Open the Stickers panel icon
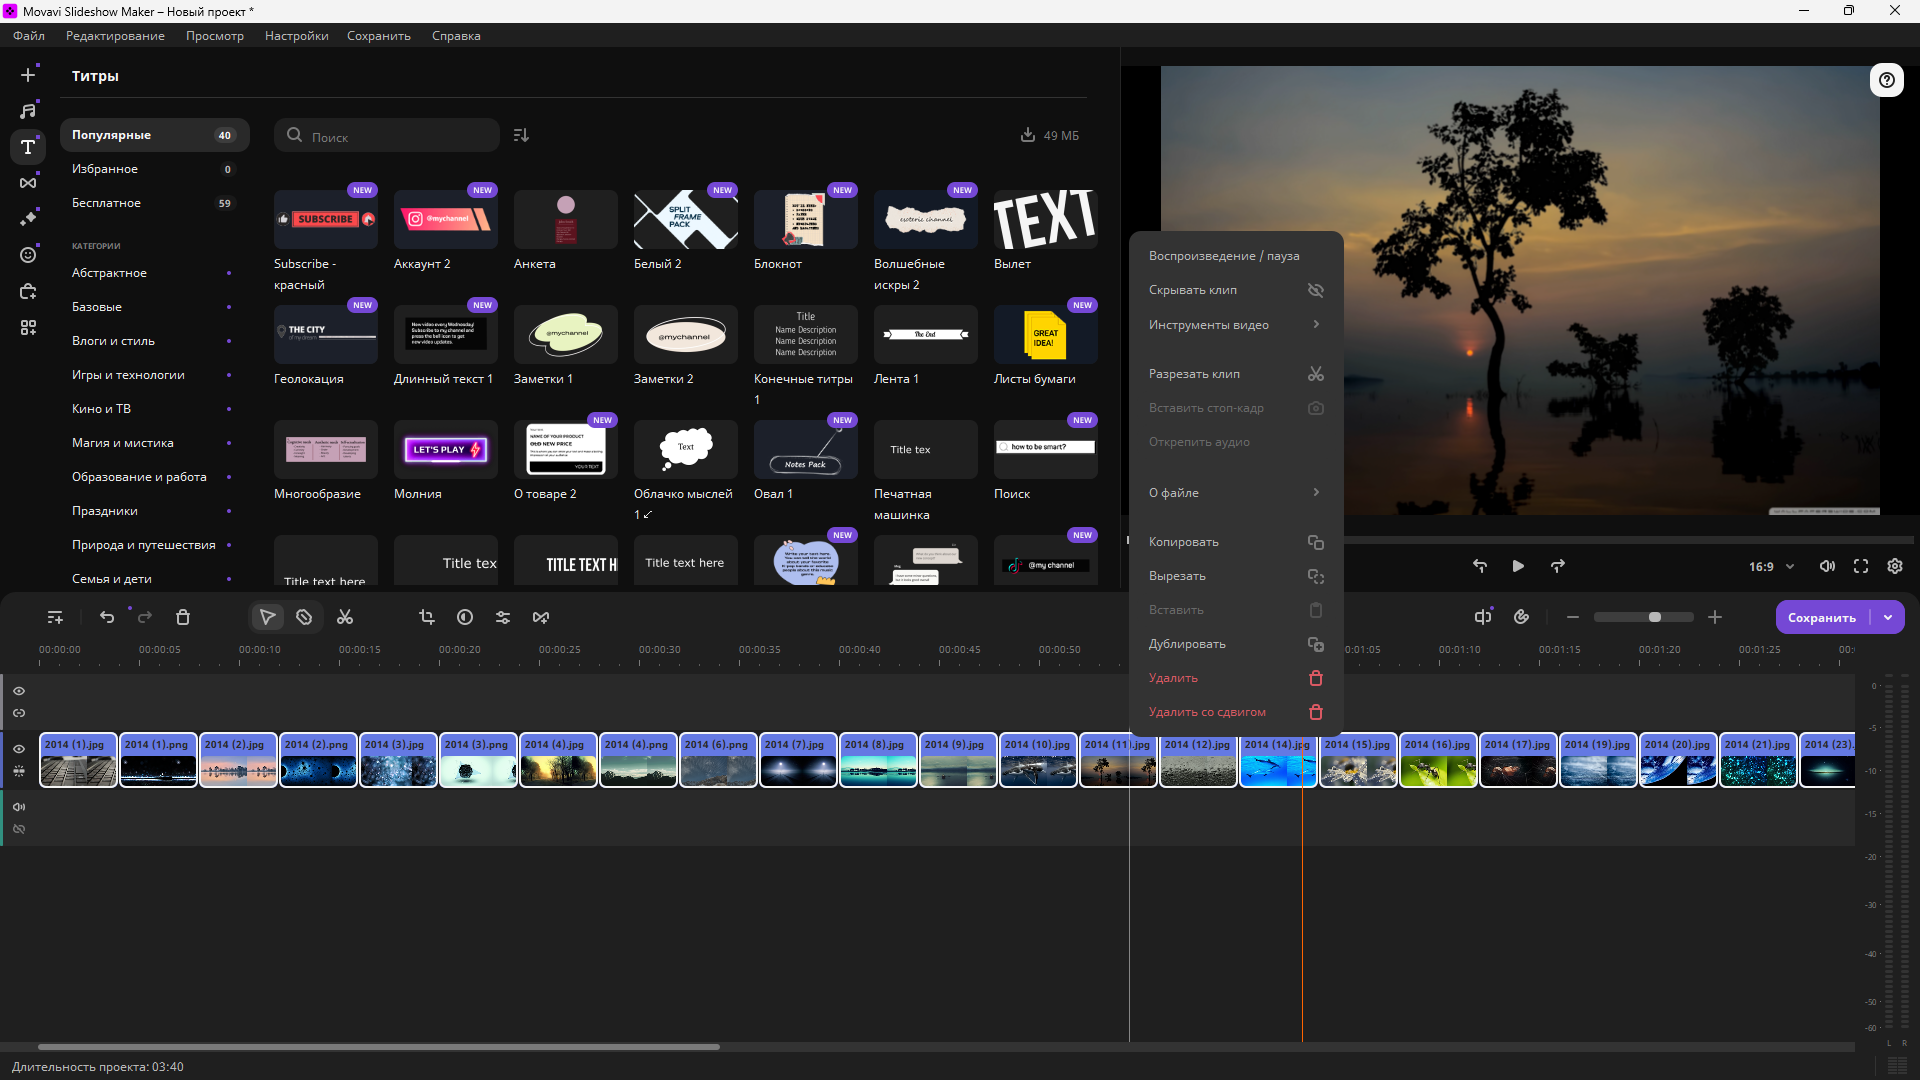 28,255
